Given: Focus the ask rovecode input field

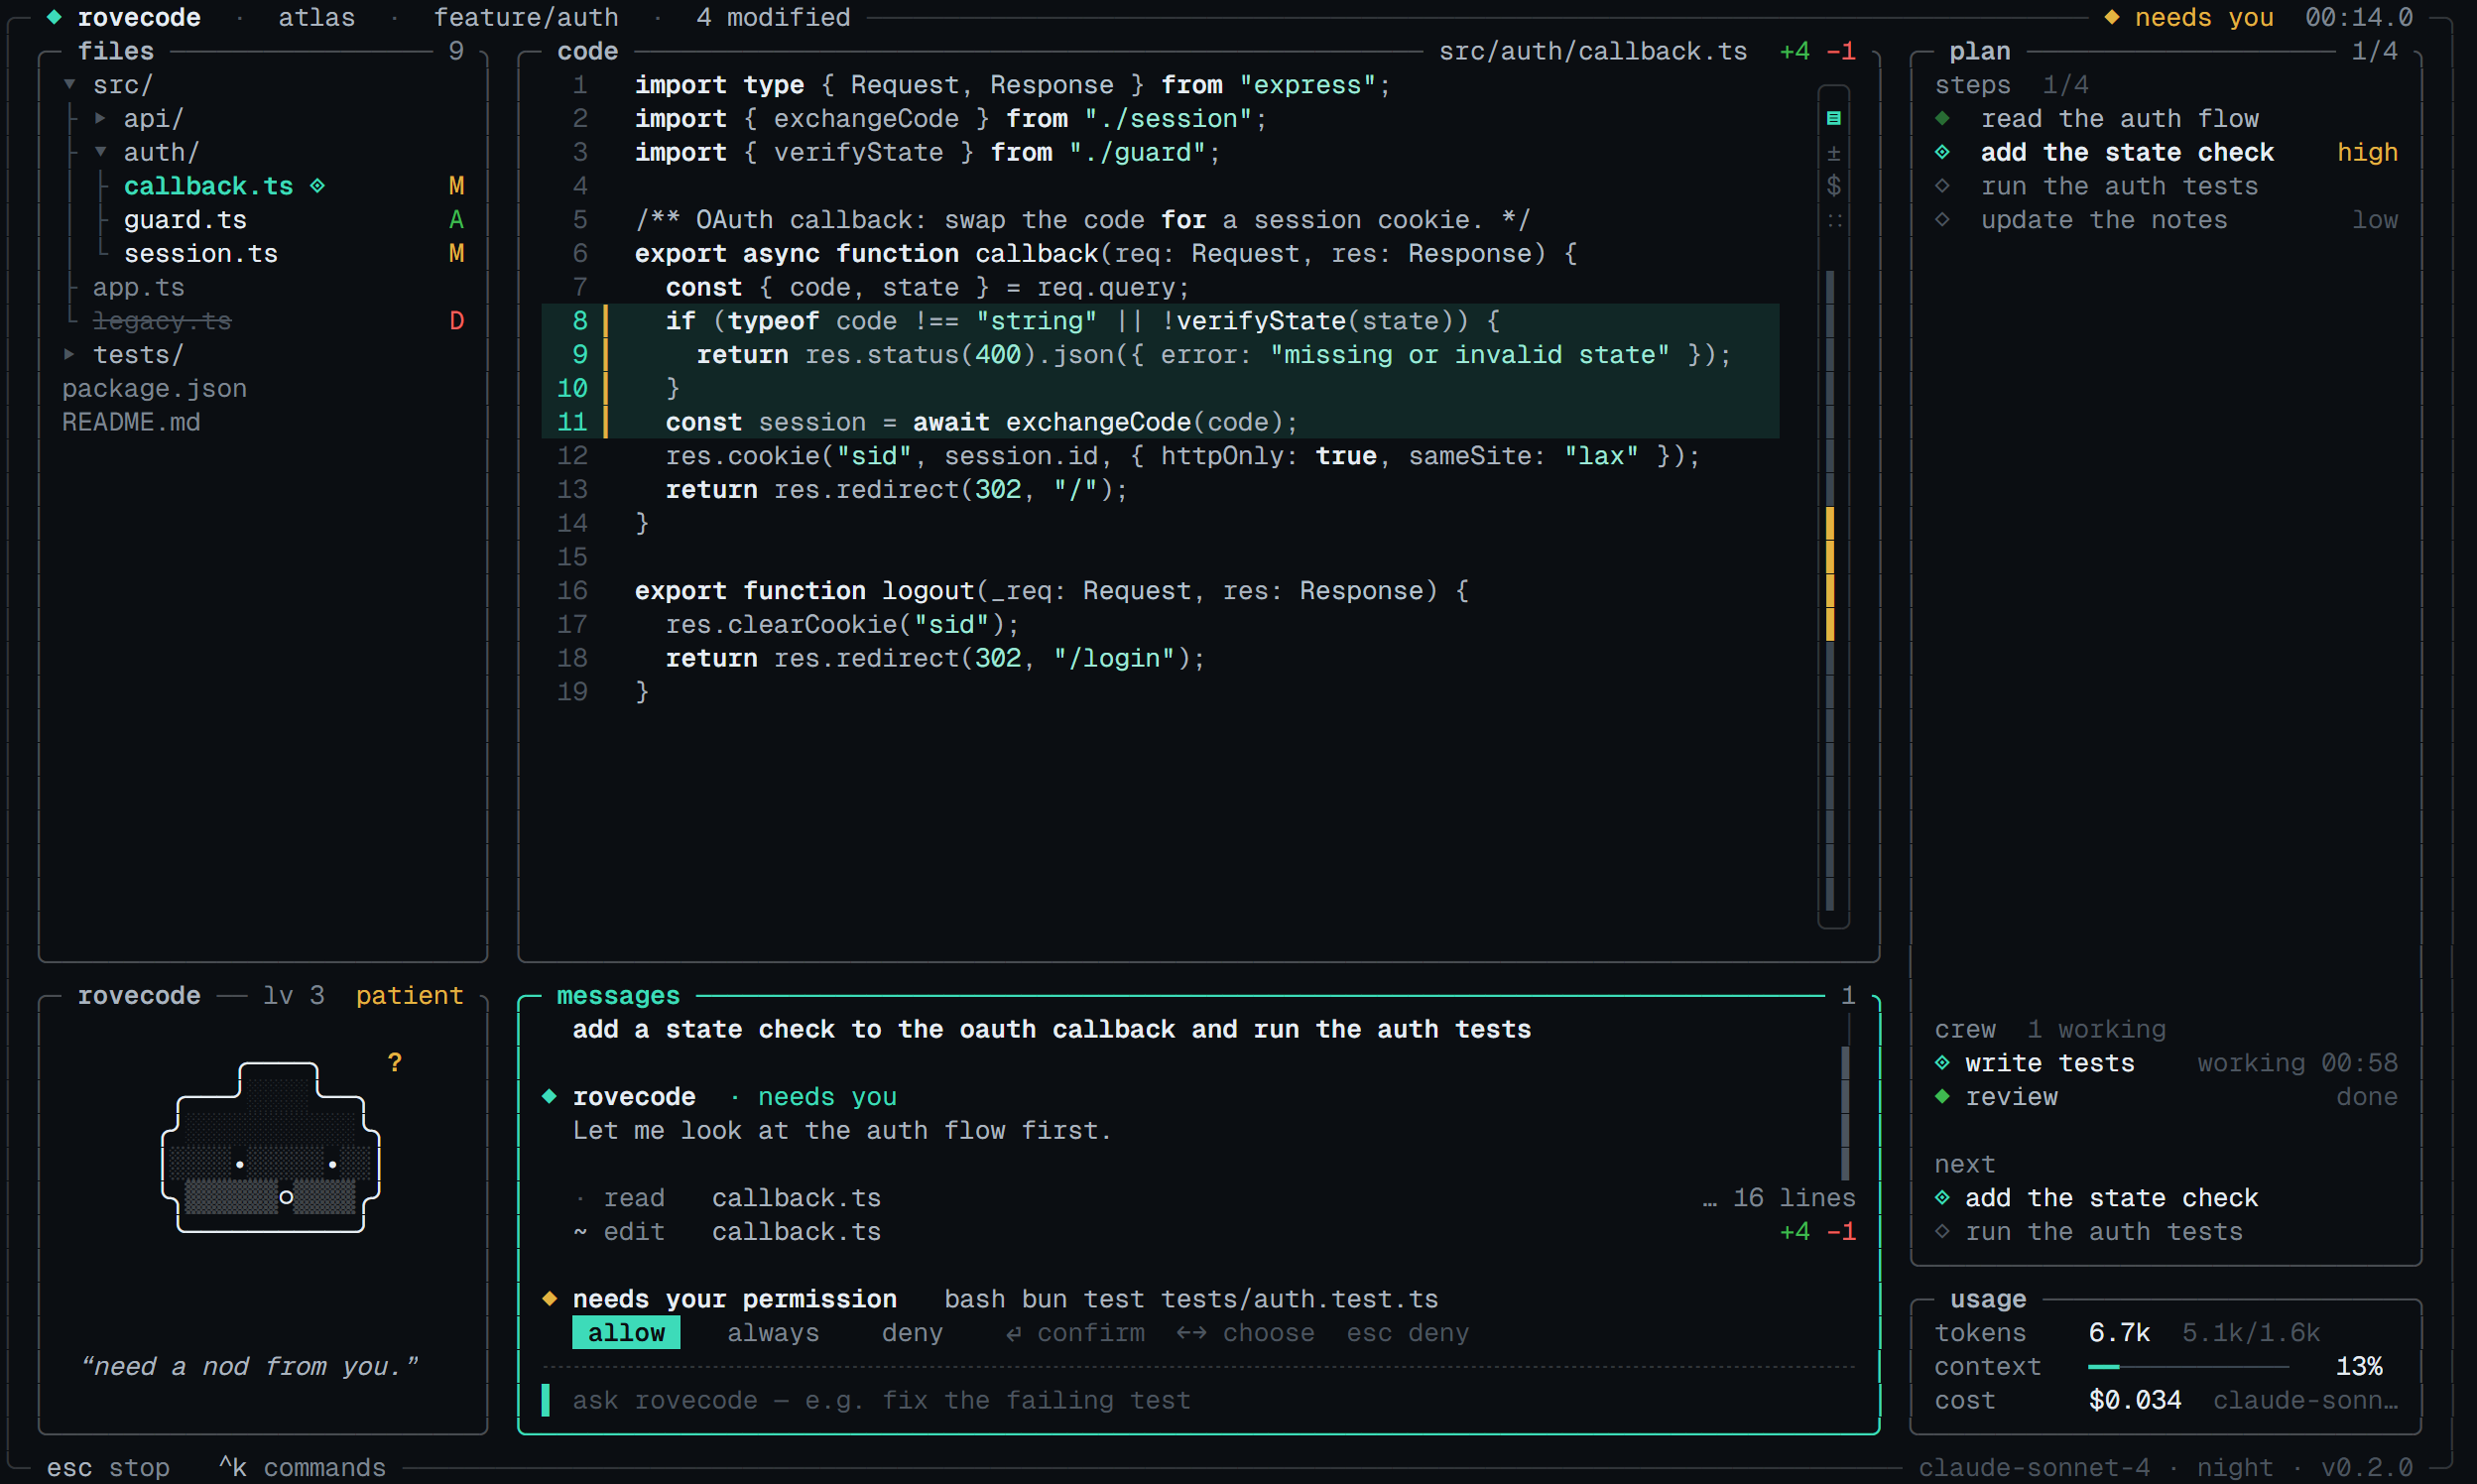Looking at the screenshot, I should [x=1197, y=1401].
